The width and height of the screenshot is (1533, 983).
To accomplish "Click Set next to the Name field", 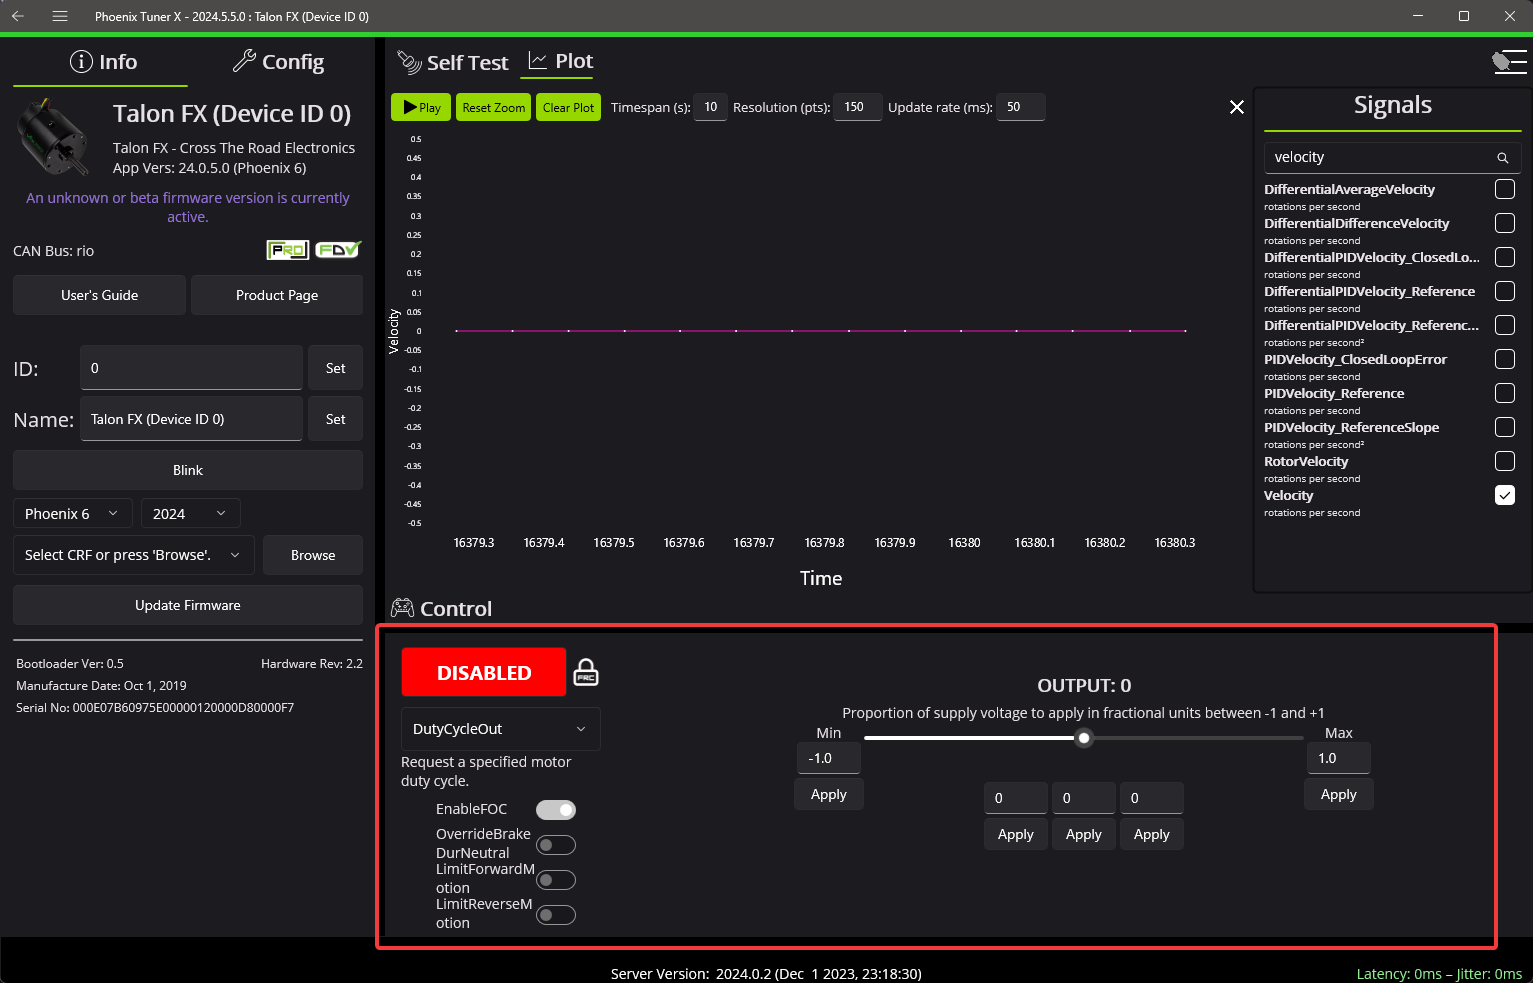I will coord(336,419).
